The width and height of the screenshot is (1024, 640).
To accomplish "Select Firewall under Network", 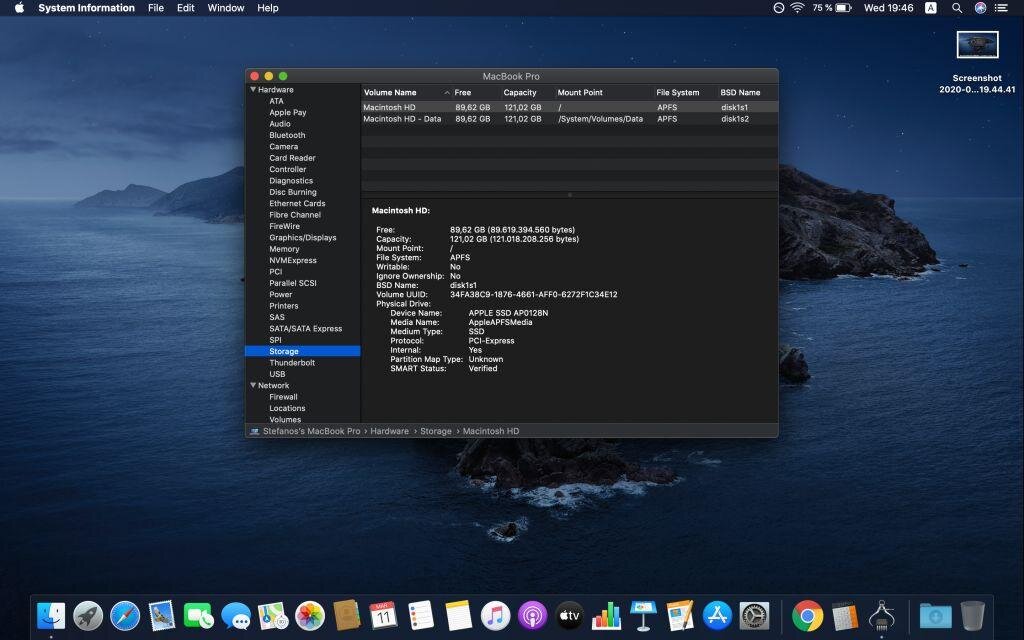I will pos(283,397).
